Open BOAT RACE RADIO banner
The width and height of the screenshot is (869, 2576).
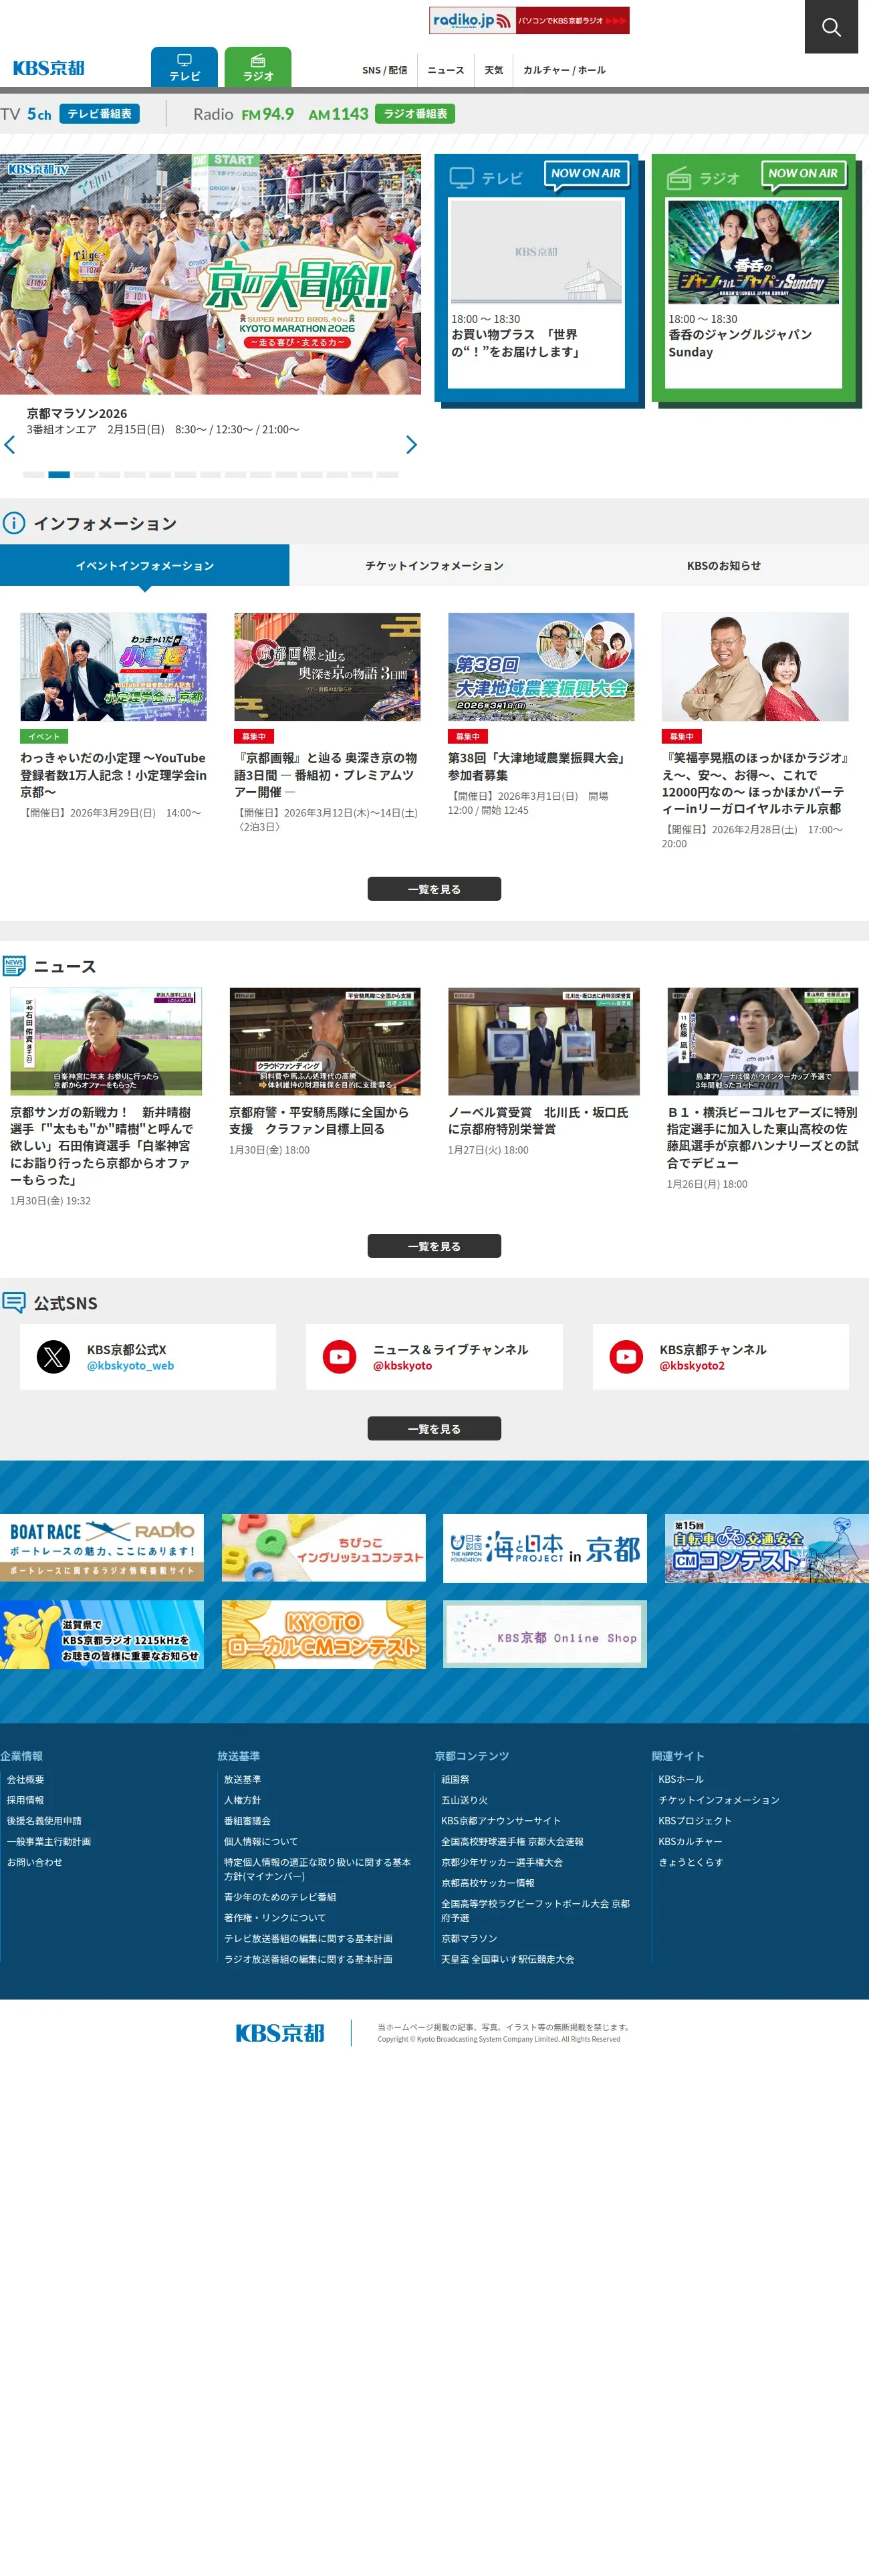102,1548
